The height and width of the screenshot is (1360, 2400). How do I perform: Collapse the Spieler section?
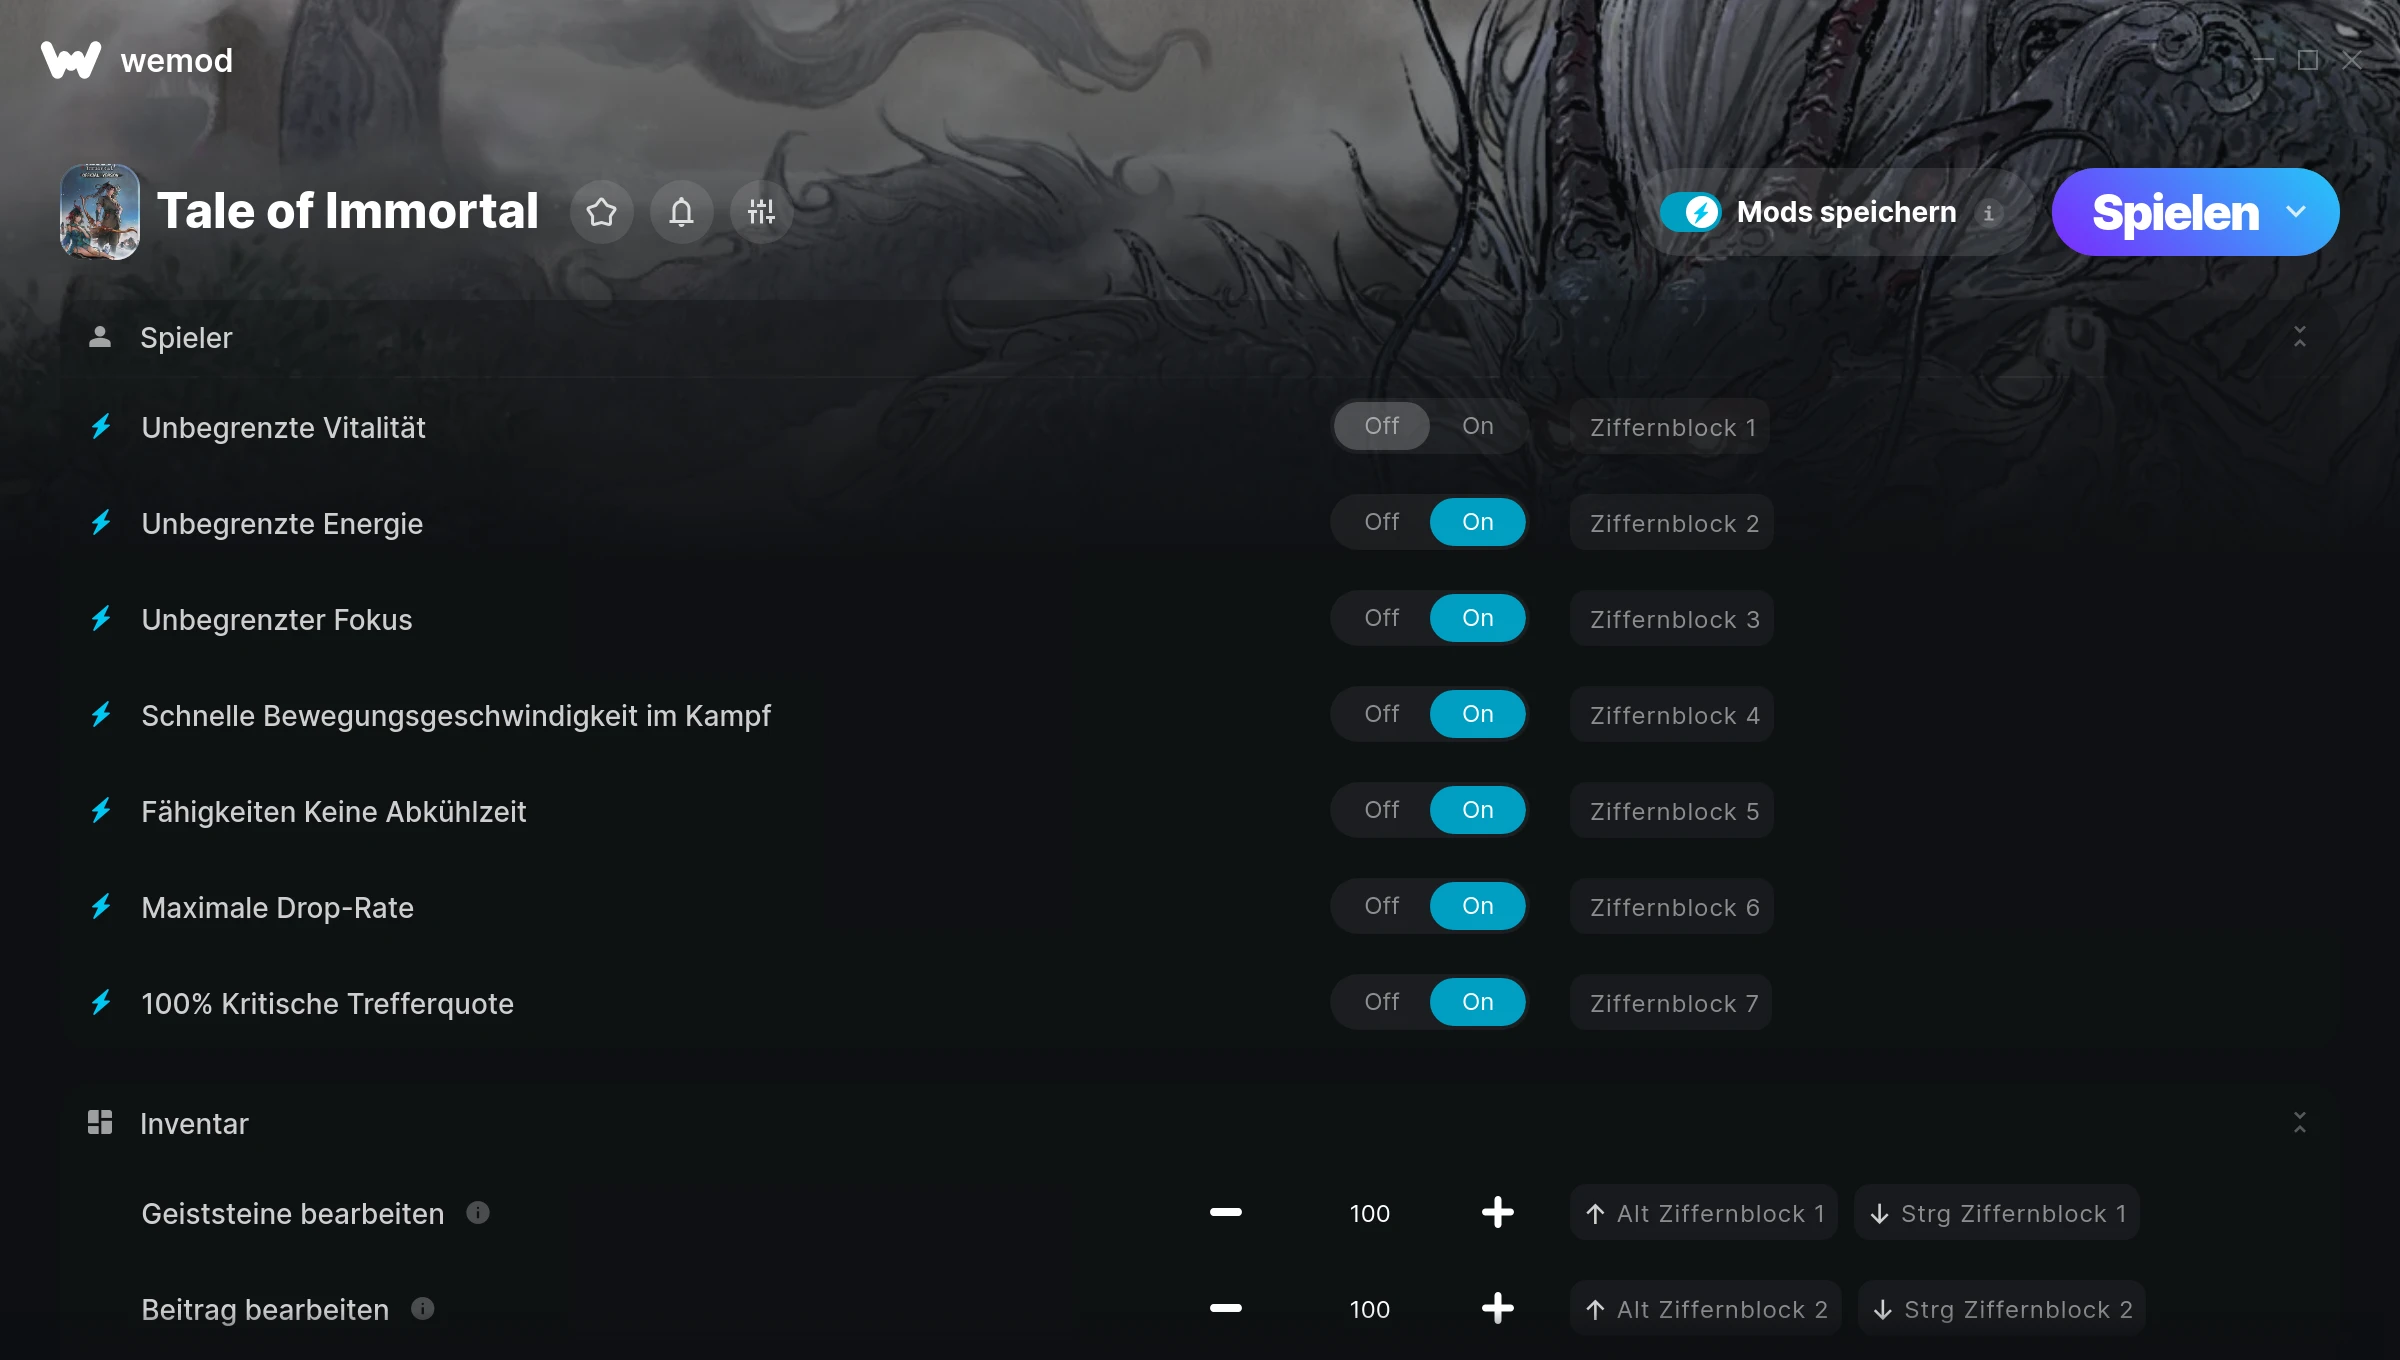tap(2300, 337)
